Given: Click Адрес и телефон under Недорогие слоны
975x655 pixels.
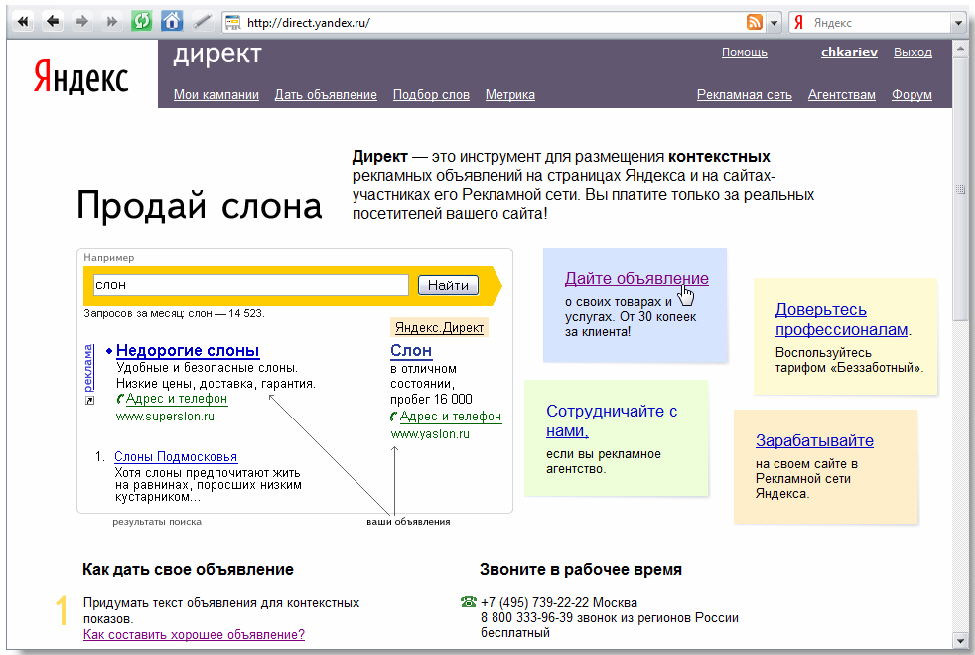Looking at the screenshot, I should tap(176, 399).
